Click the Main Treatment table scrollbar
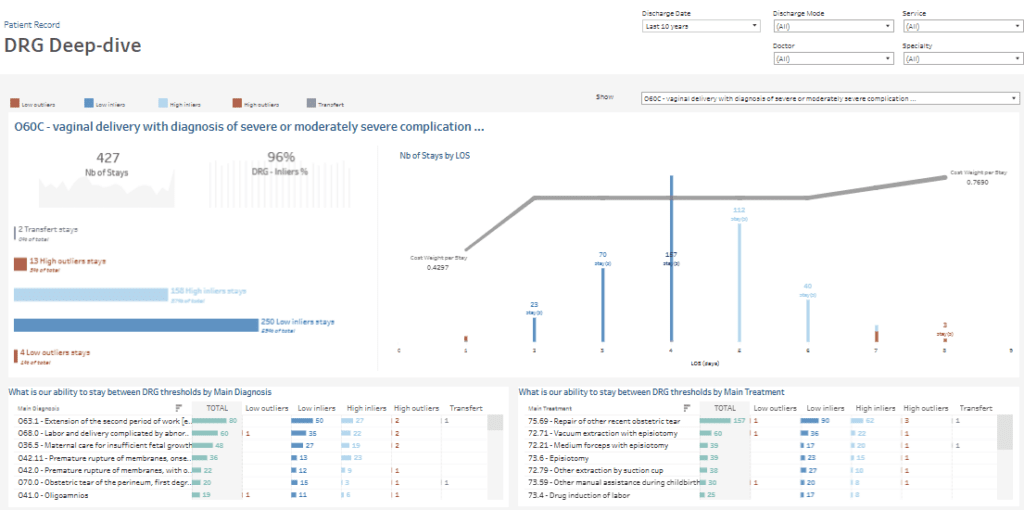This screenshot has width=1024, height=510. pyautogui.click(x=1005, y=432)
